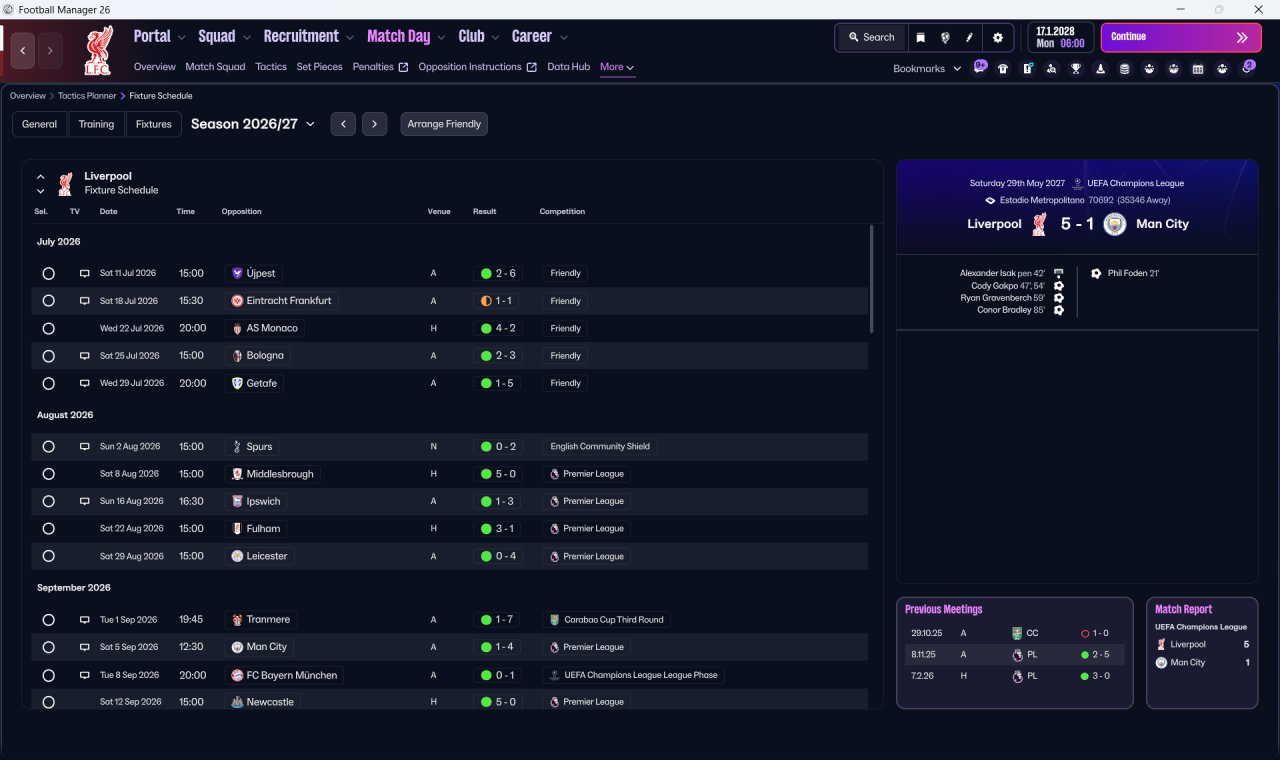This screenshot has width=1280, height=760.
Task: Open the Season 2026/27 dropdown
Action: (x=253, y=124)
